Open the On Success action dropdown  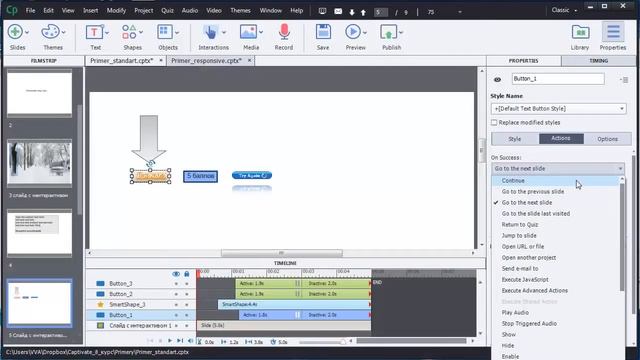[558, 169]
